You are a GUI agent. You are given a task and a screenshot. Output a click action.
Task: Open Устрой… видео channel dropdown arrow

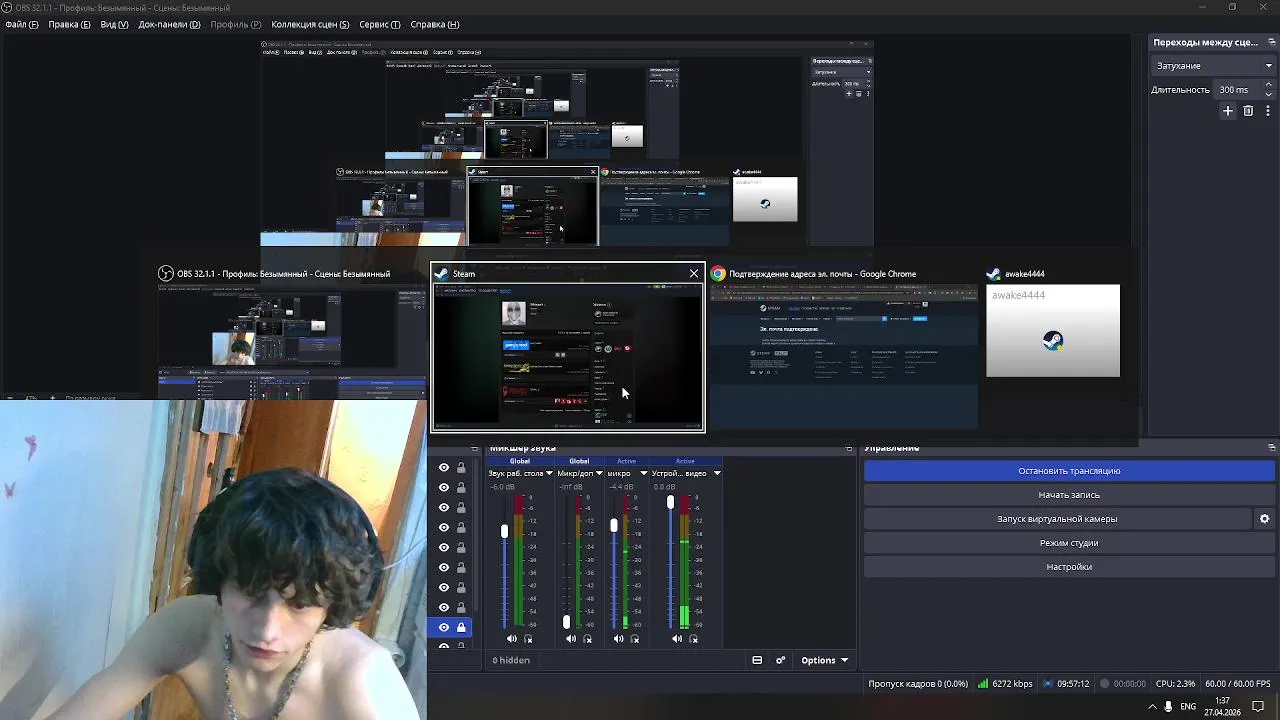[x=717, y=473]
